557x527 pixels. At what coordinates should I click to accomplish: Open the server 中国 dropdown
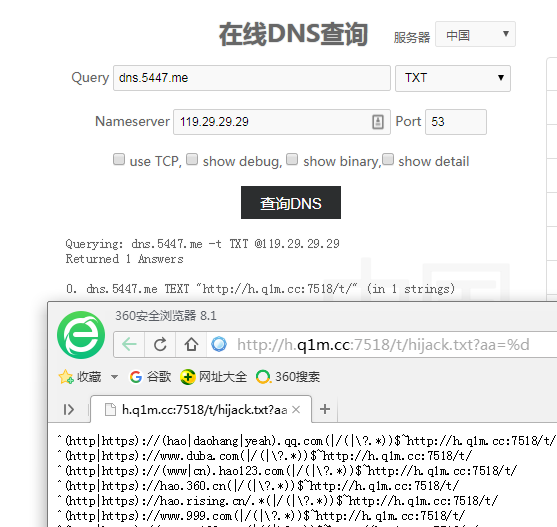coord(475,34)
